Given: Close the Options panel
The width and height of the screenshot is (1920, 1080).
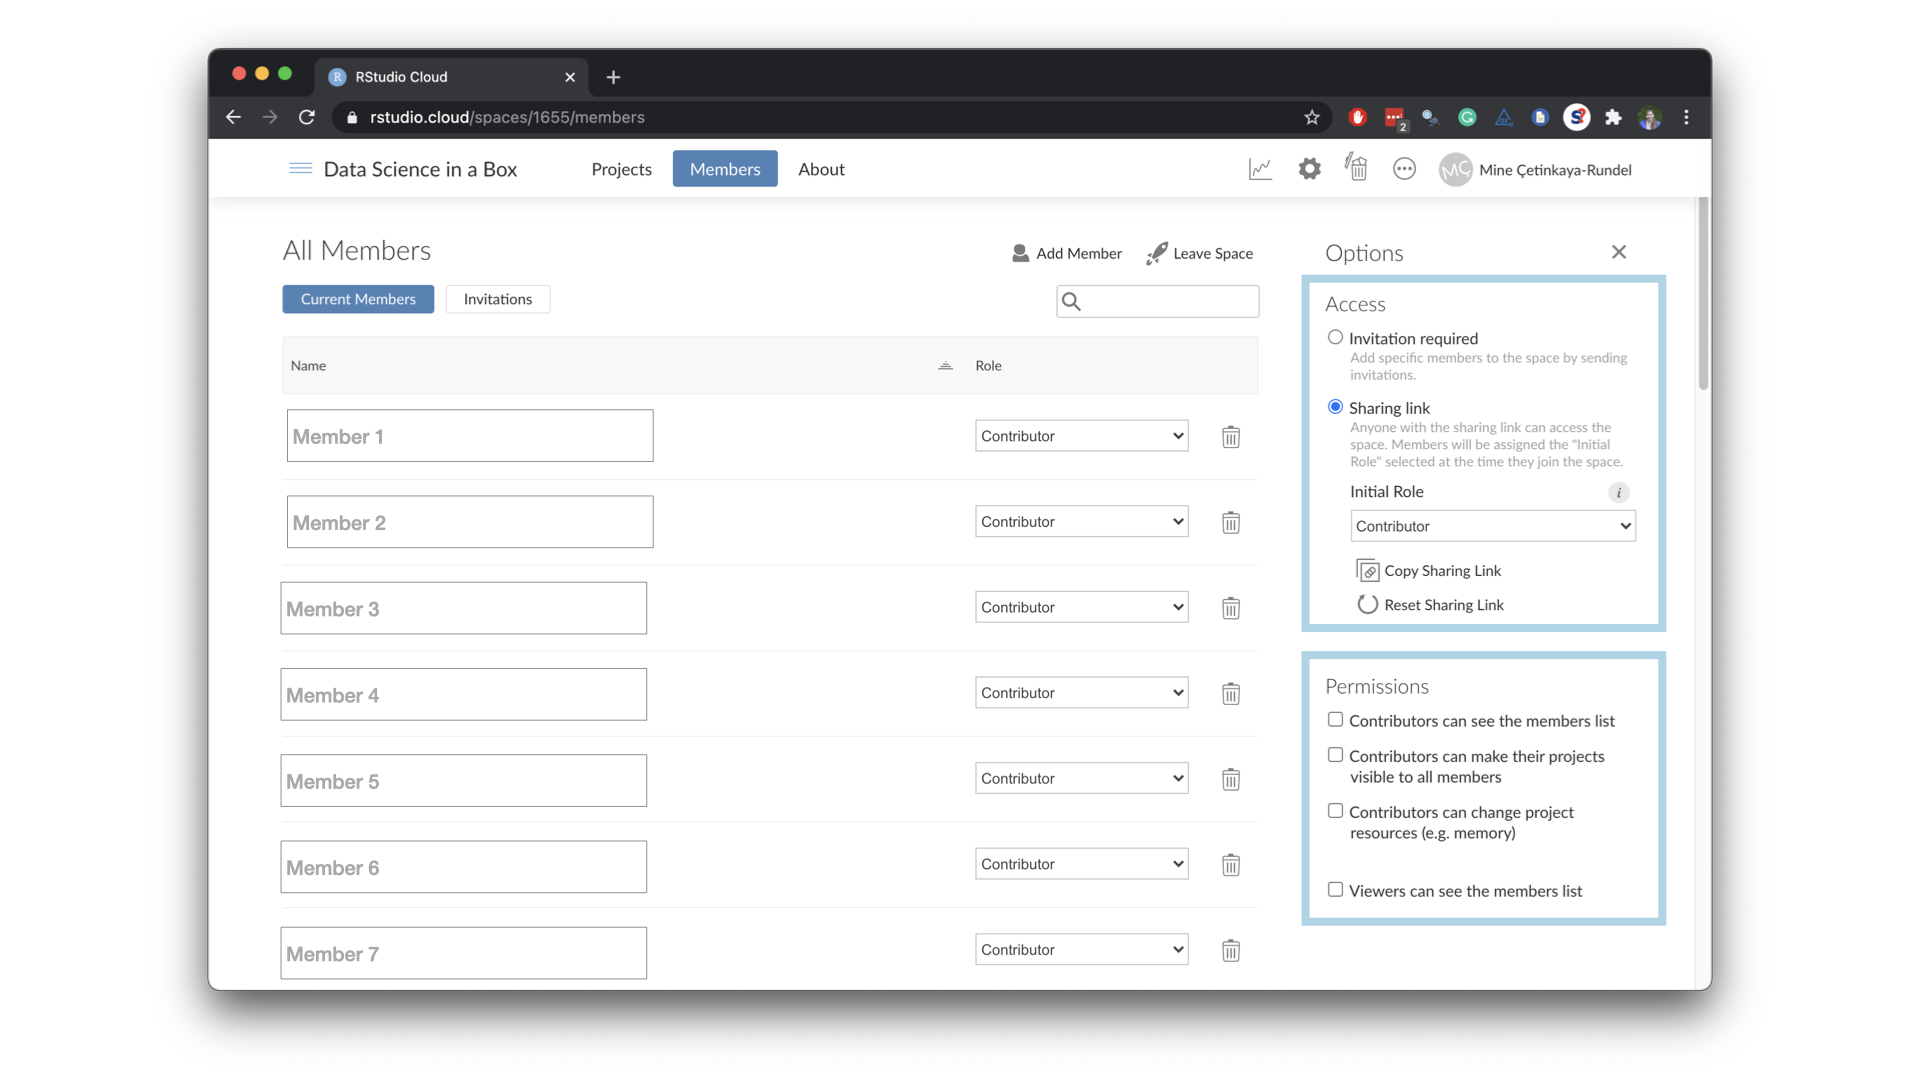Looking at the screenshot, I should [1619, 252].
